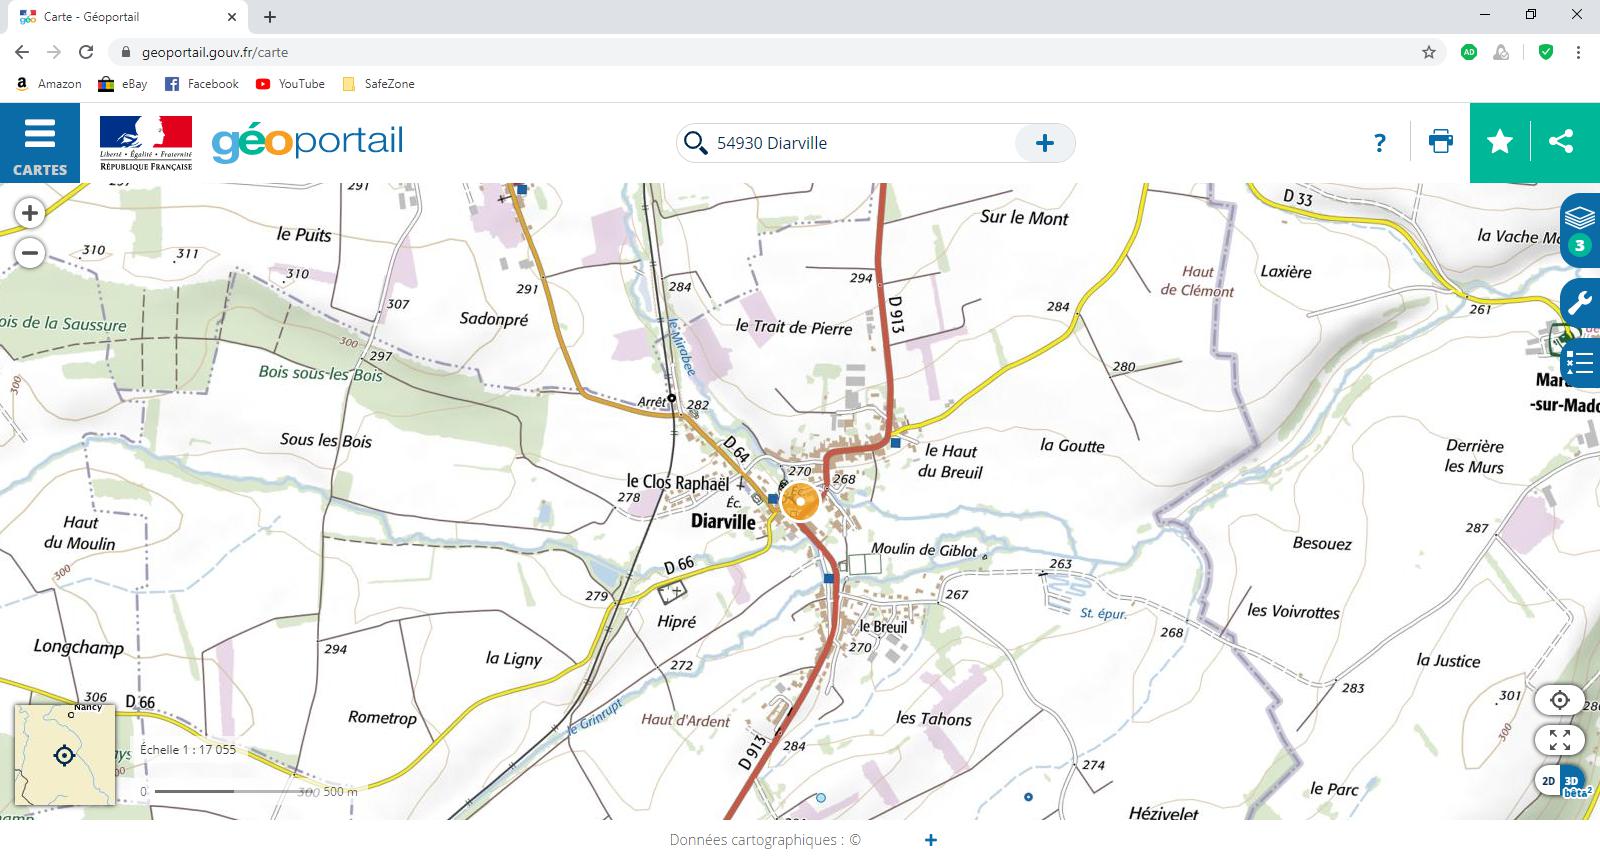Click the Rometrop map label
Screen dimensions: 1600x860
(x=382, y=718)
